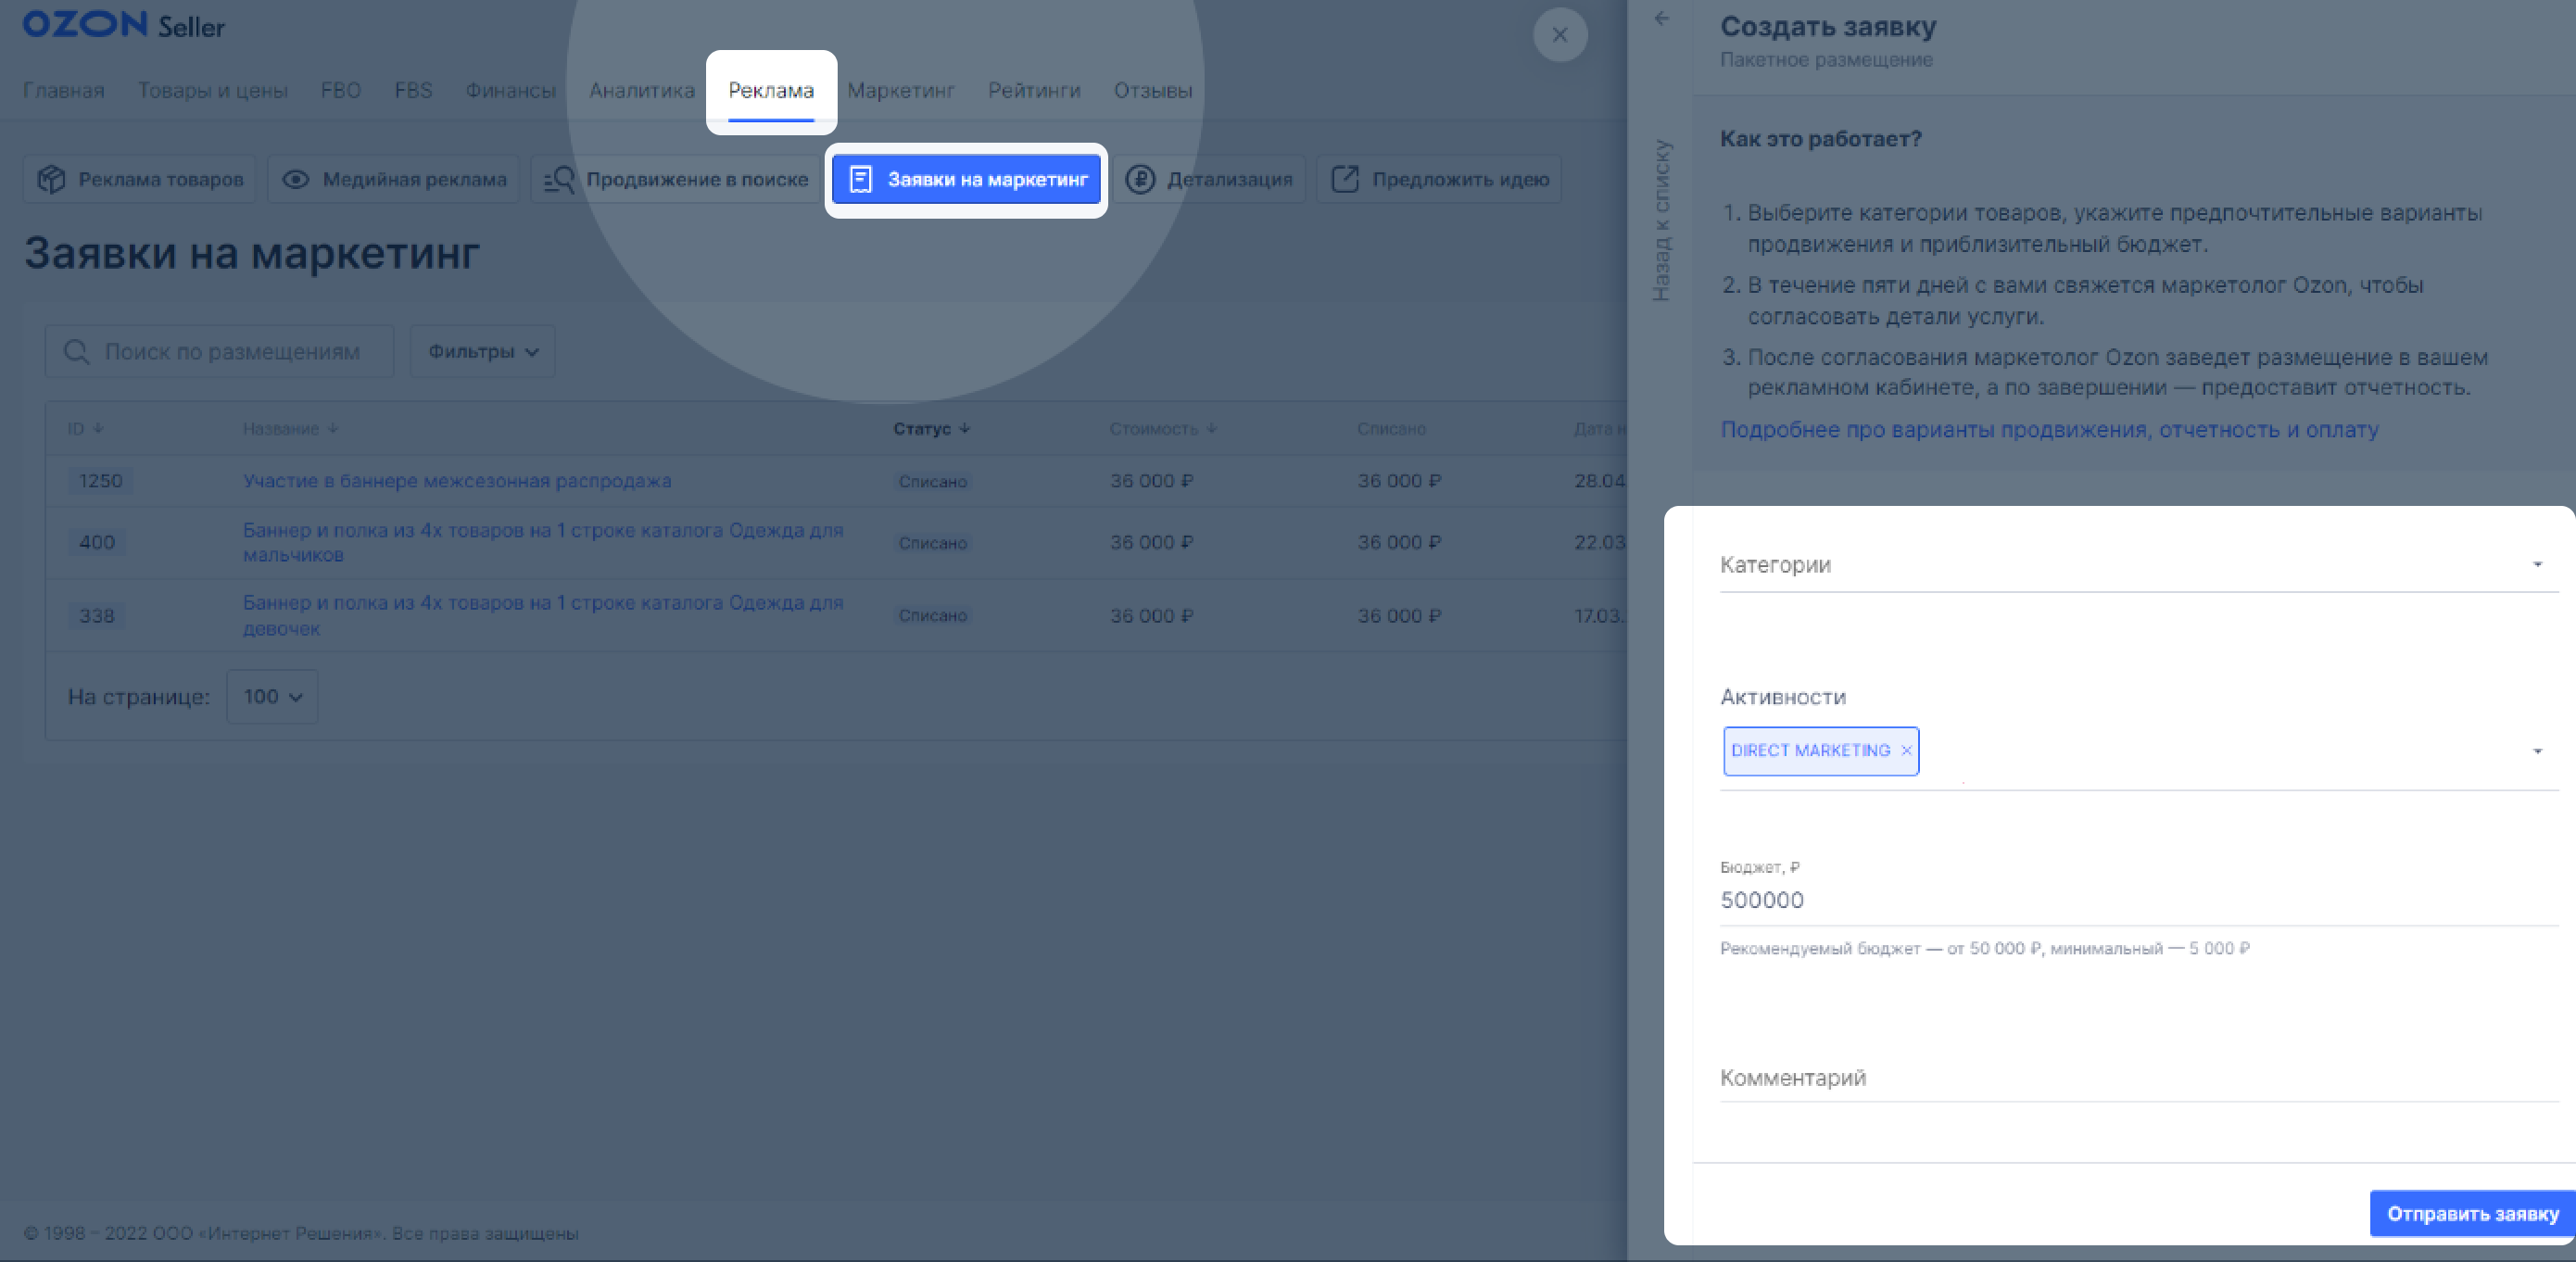Image resolution: width=2576 pixels, height=1262 pixels.
Task: Open Товары и цены section
Action: tap(212, 90)
